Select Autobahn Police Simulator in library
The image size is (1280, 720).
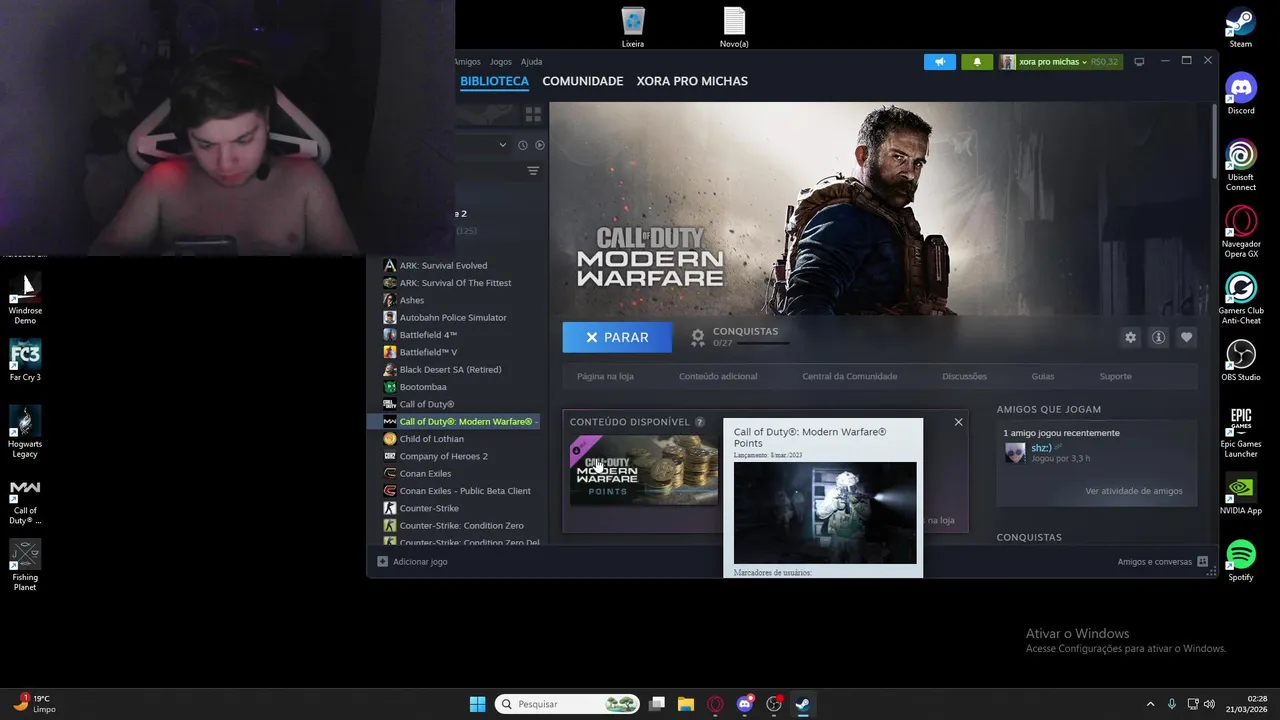[453, 318]
